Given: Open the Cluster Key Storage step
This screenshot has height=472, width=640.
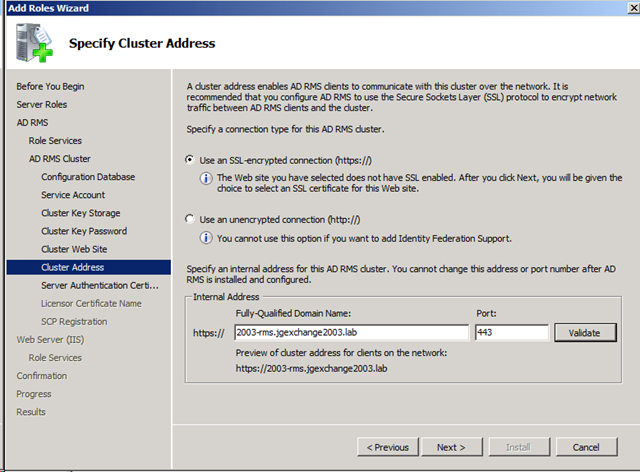Looking at the screenshot, I should (80, 213).
